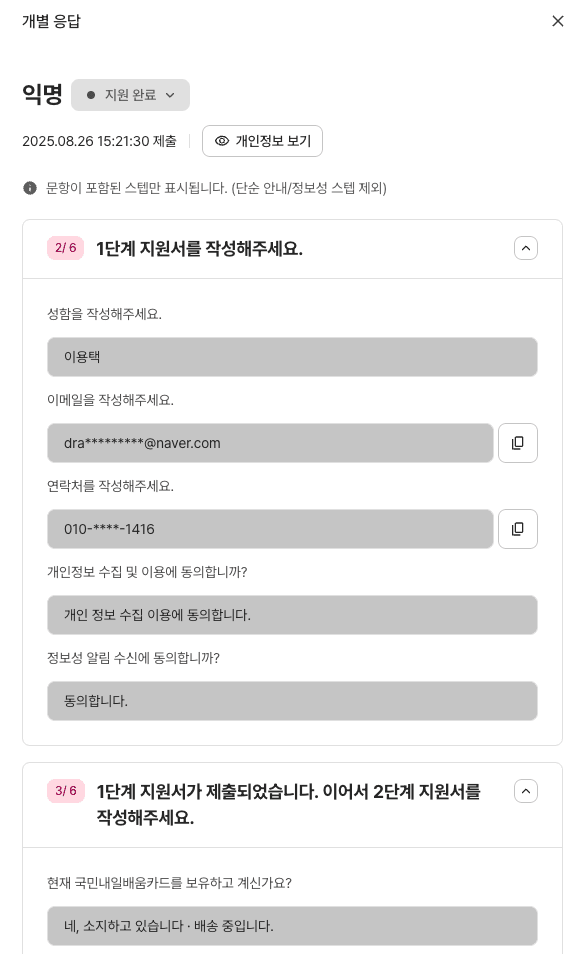Click the copy icon beside the masked email address
588x954 pixels.
[518, 443]
